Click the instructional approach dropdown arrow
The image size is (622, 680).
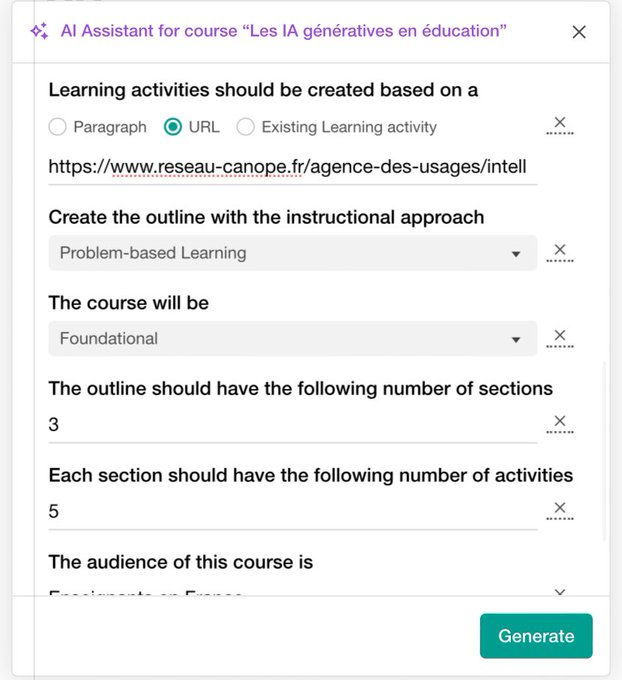coord(516,254)
